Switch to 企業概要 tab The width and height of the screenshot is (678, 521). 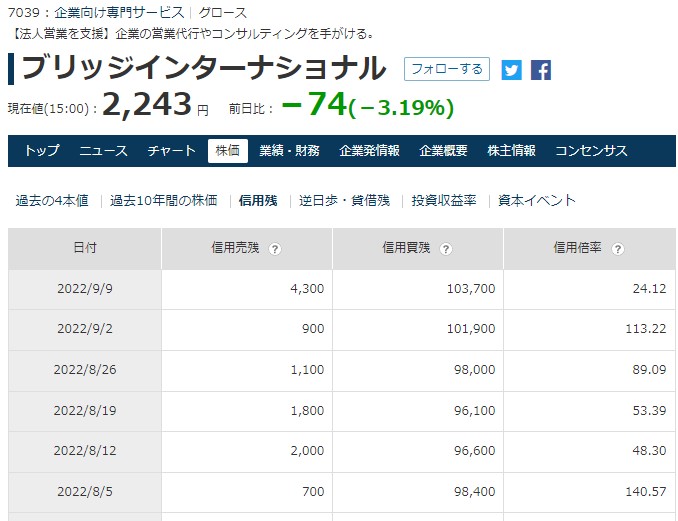click(x=443, y=150)
